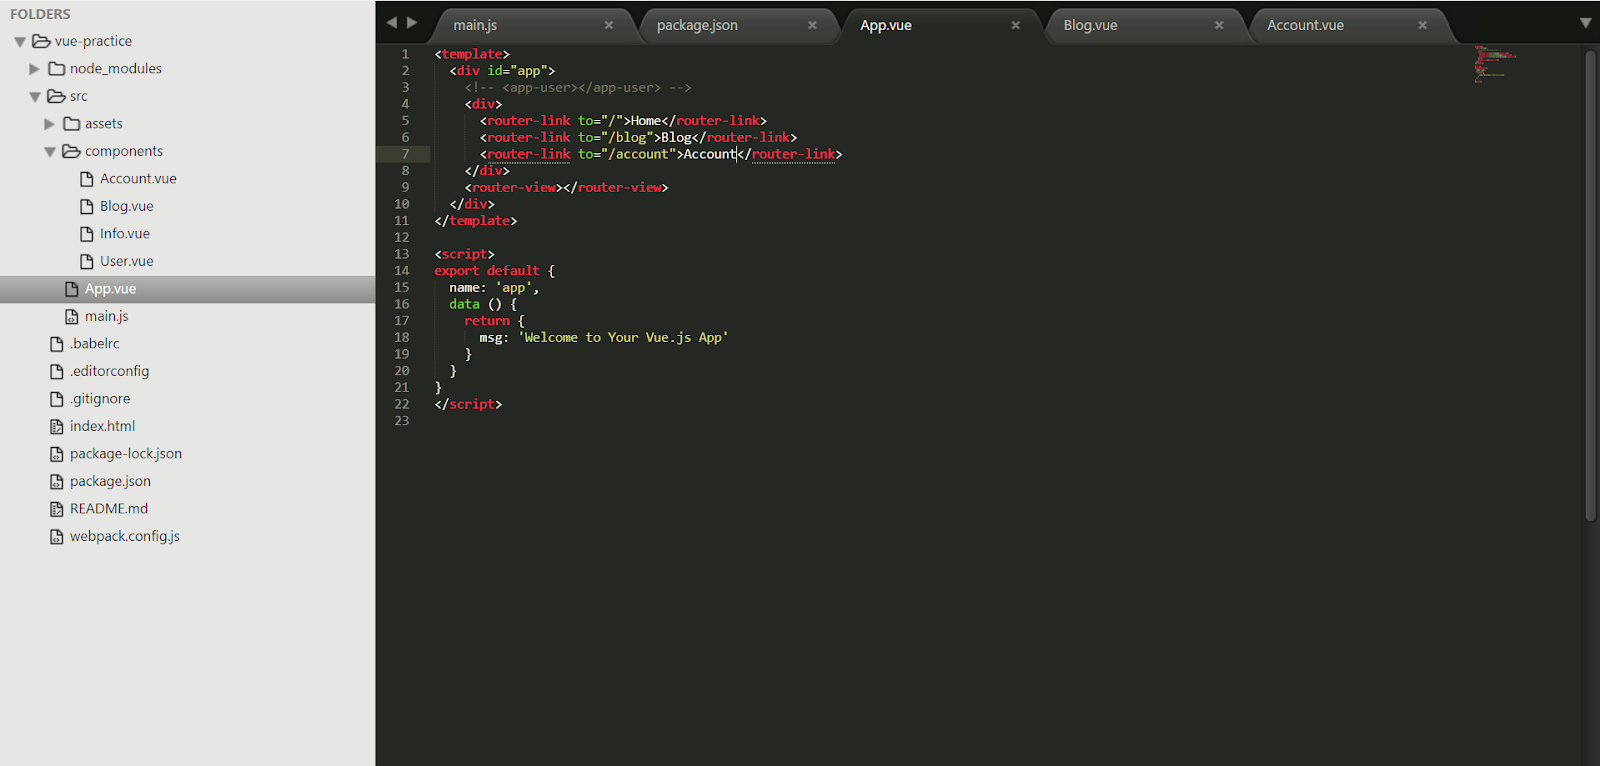1600x766 pixels.
Task: Open package-lock.json from the sidebar
Action: click(x=126, y=454)
